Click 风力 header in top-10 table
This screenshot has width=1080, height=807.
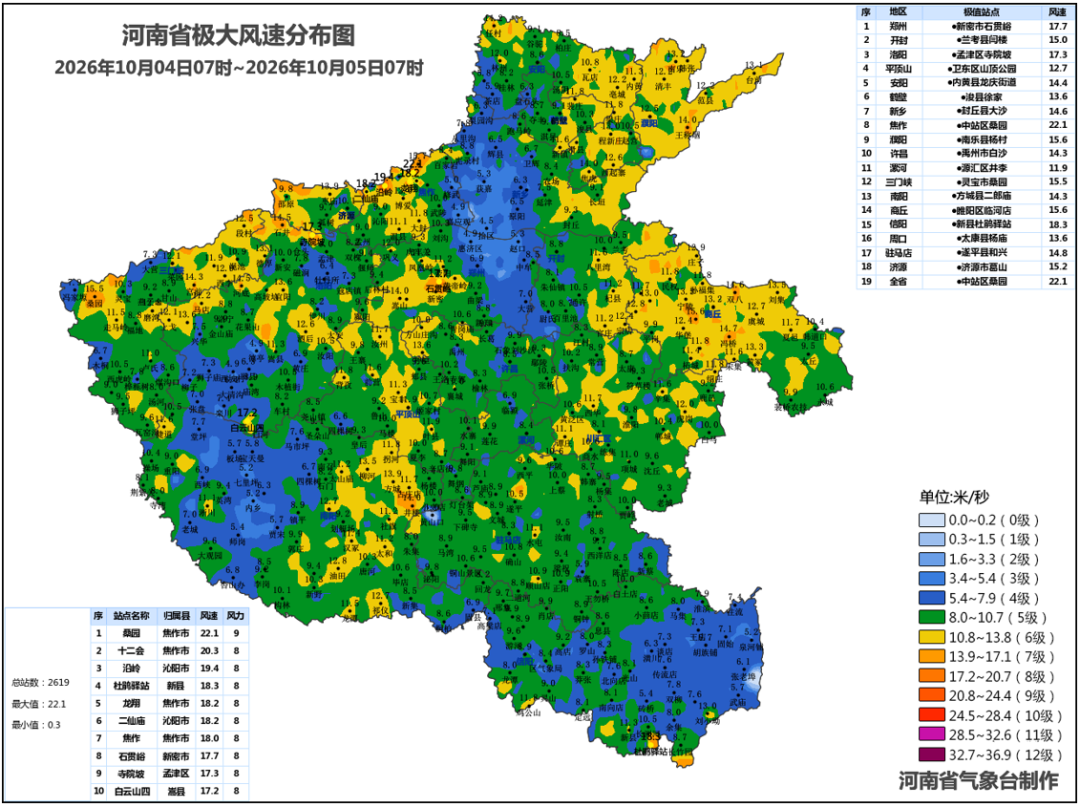236,616
